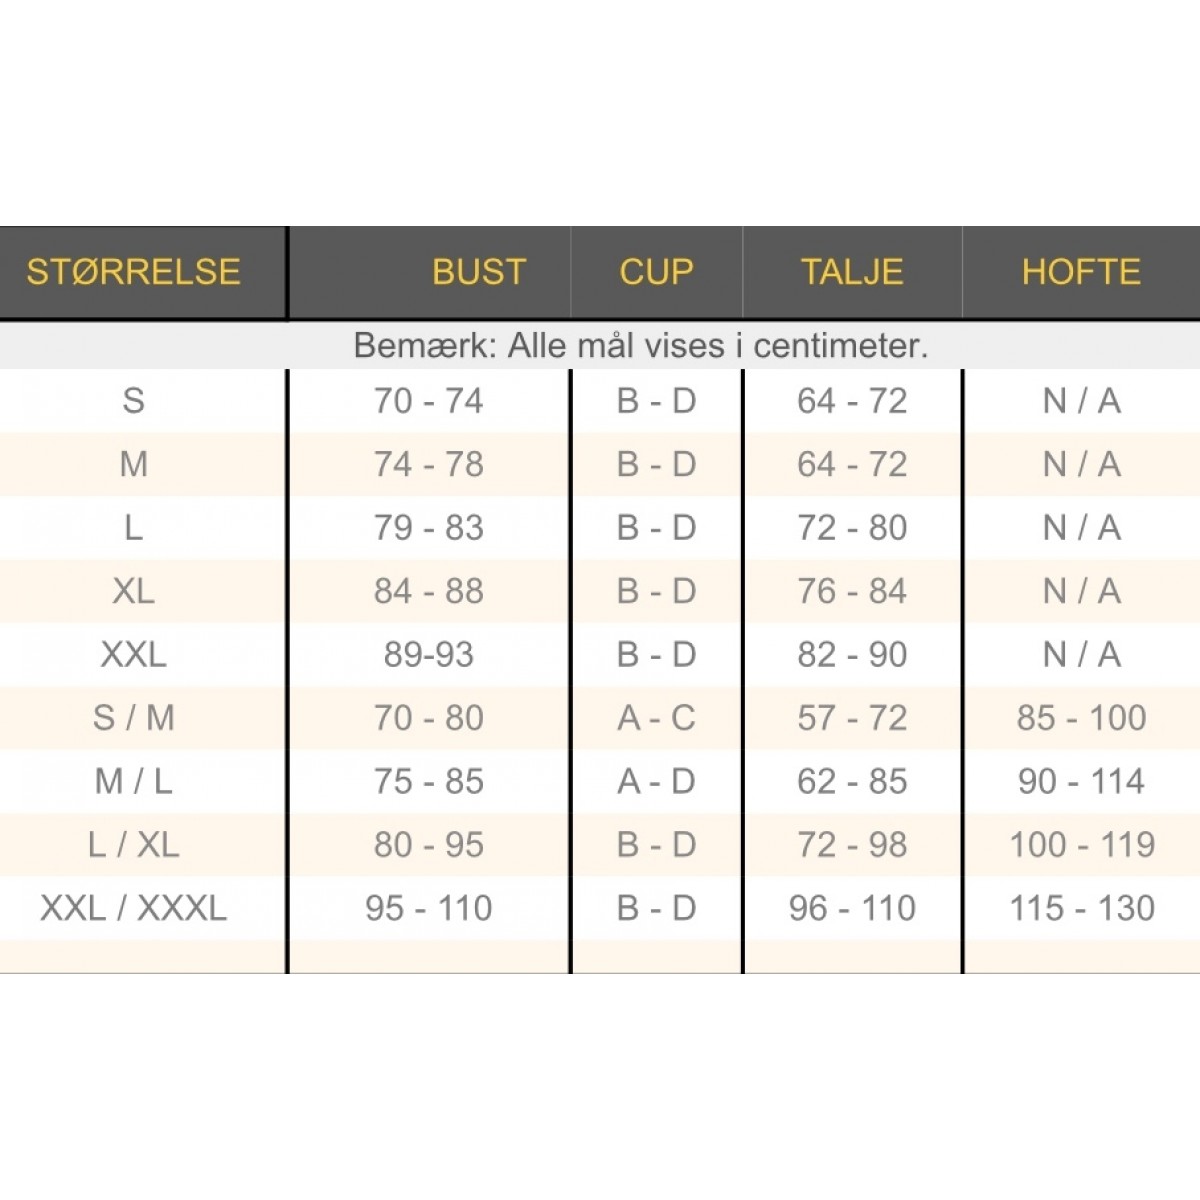Click waist value 57 - 72
Image resolution: width=1200 pixels, height=1200 pixels.
tap(852, 718)
